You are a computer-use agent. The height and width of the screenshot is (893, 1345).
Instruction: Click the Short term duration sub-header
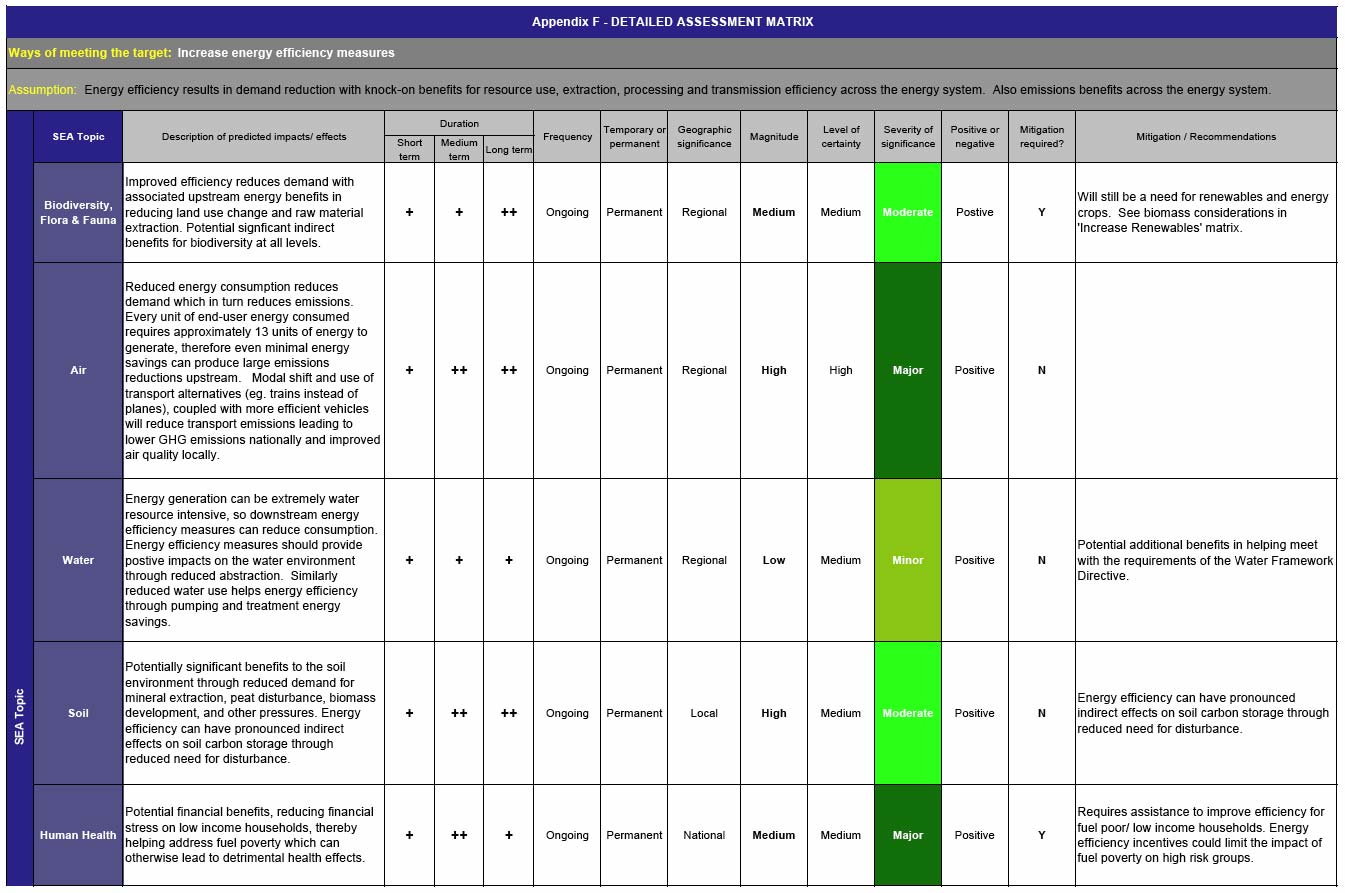click(410, 149)
